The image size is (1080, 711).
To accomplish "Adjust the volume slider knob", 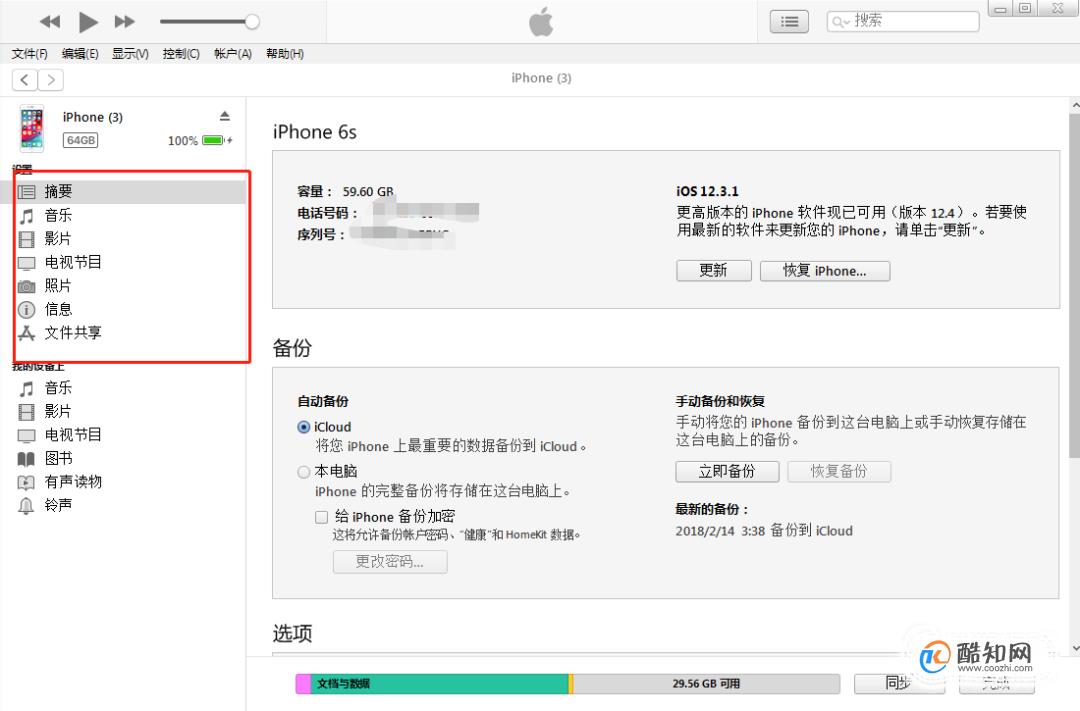I will (252, 22).
